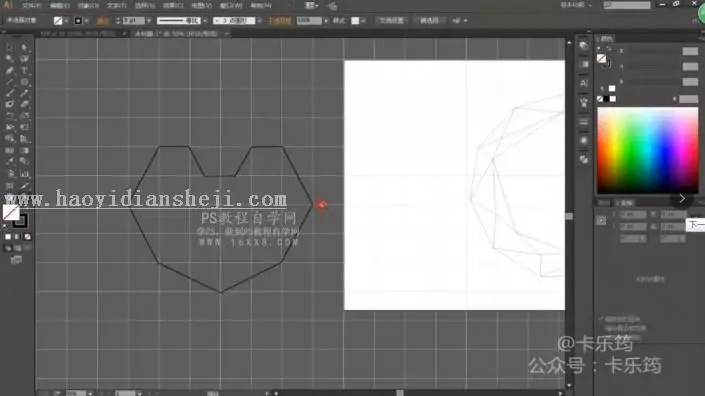Select the Width tool
The height and width of the screenshot is (396, 705).
(9, 127)
